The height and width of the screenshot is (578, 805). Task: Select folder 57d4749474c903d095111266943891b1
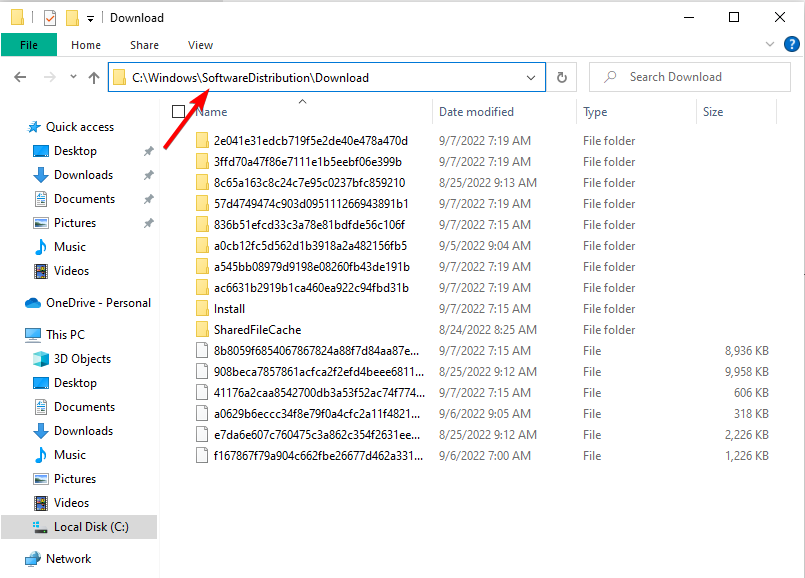(x=311, y=204)
